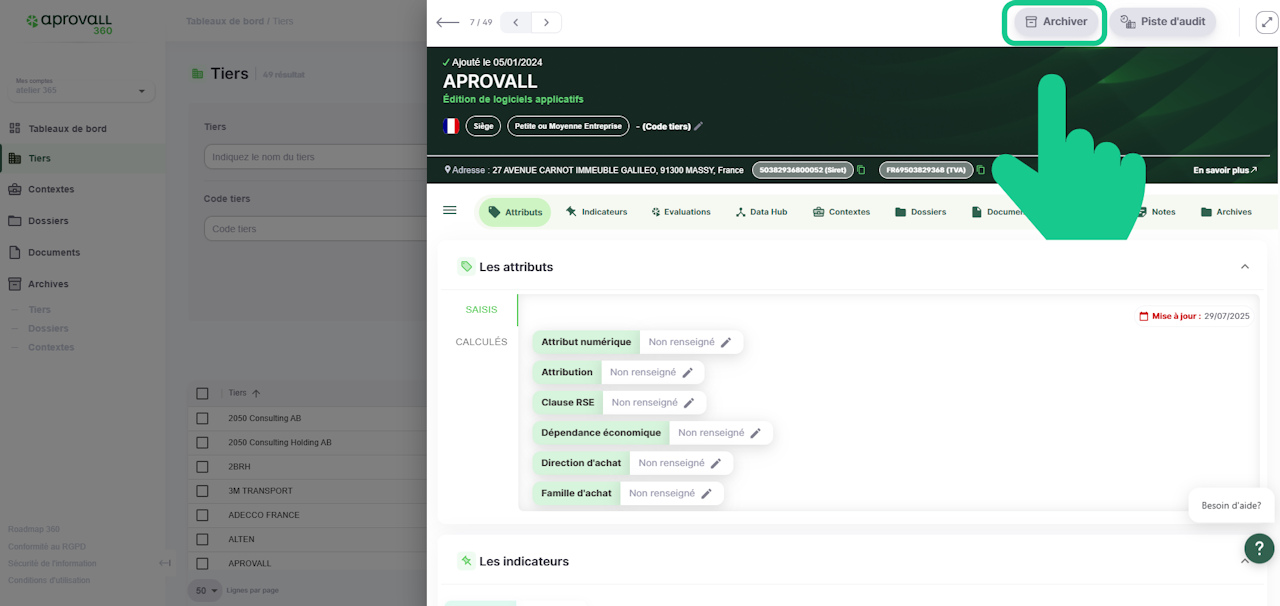Open the En savoir plus link

pos(1225,170)
